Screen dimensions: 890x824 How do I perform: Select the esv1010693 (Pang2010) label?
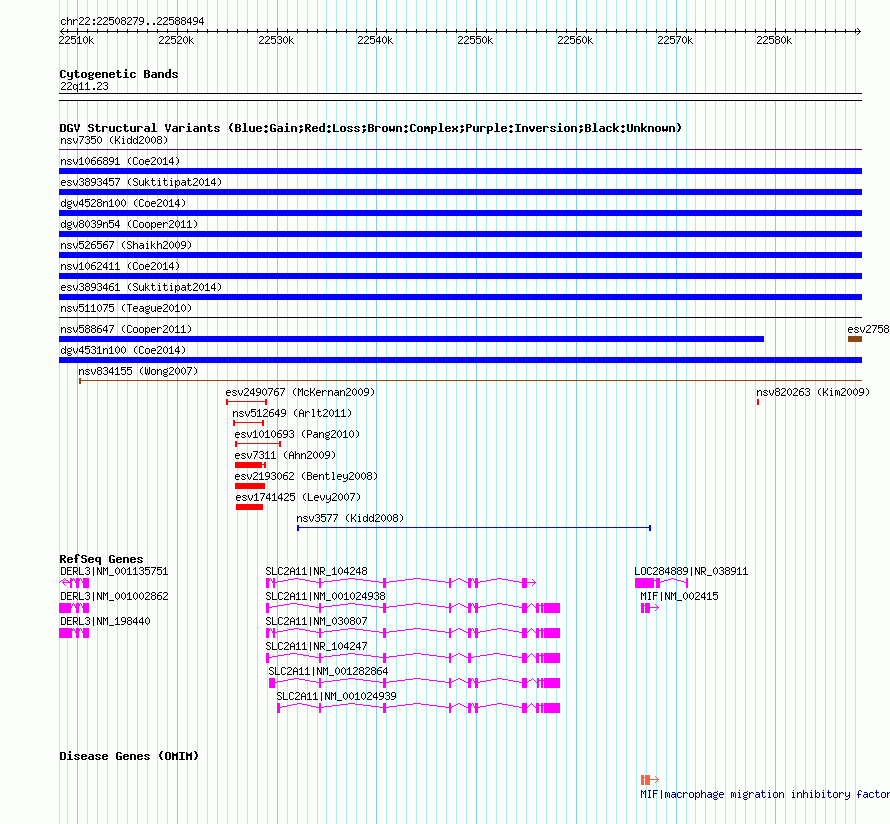297,434
